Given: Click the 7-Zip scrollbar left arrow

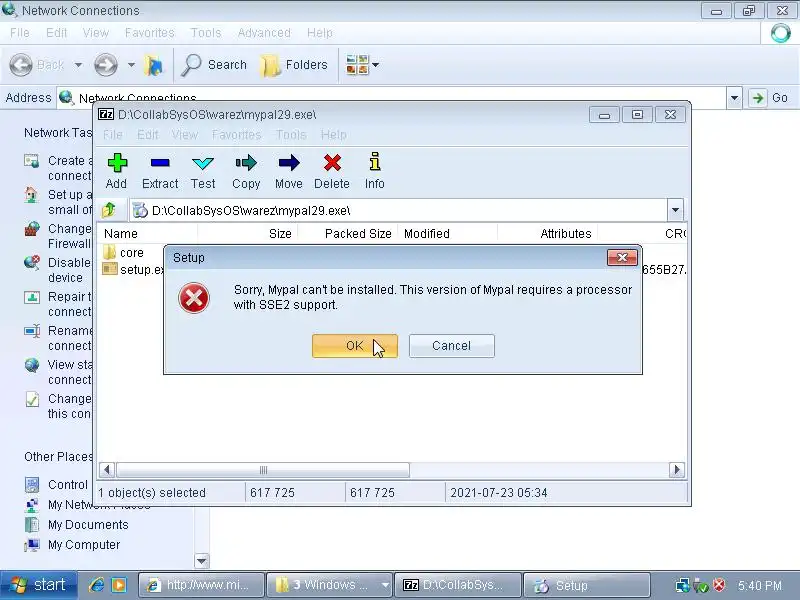Looking at the screenshot, I should 106,469.
